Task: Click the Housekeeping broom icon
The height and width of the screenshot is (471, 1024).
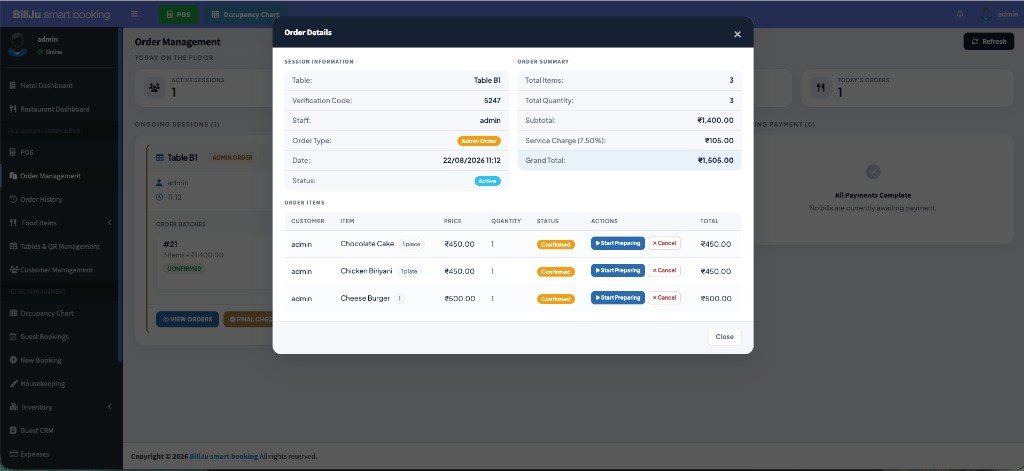Action: click(13, 383)
